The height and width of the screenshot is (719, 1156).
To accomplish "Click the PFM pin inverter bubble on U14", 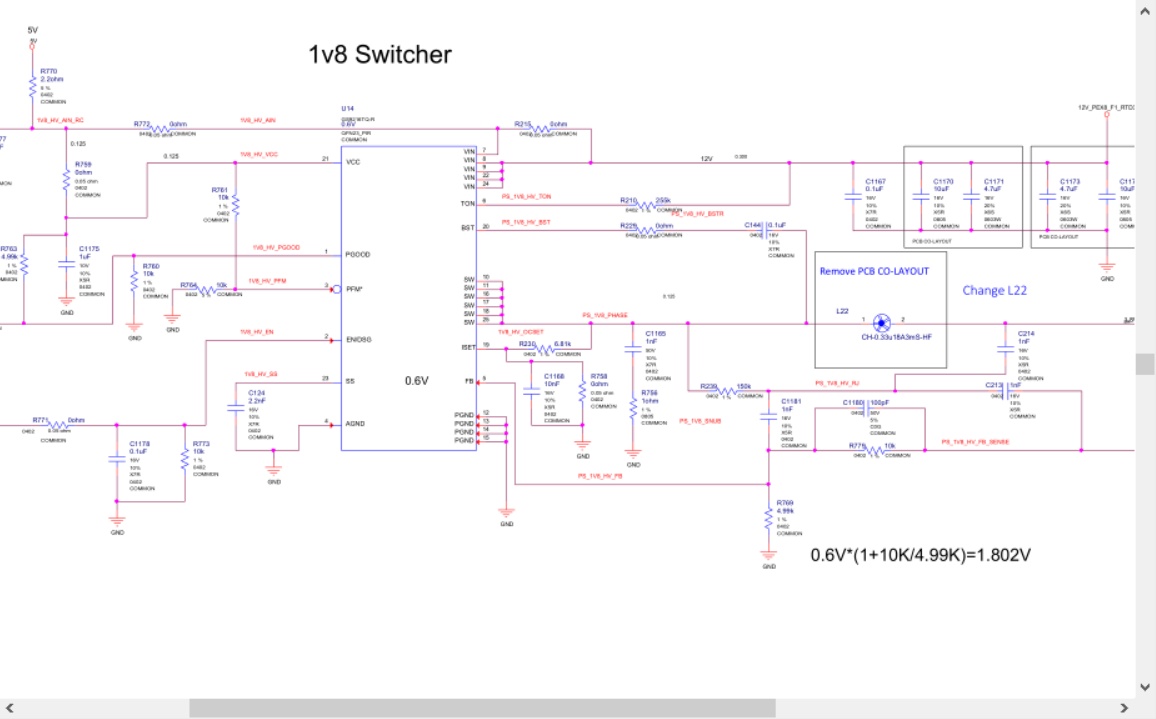I will [335, 289].
